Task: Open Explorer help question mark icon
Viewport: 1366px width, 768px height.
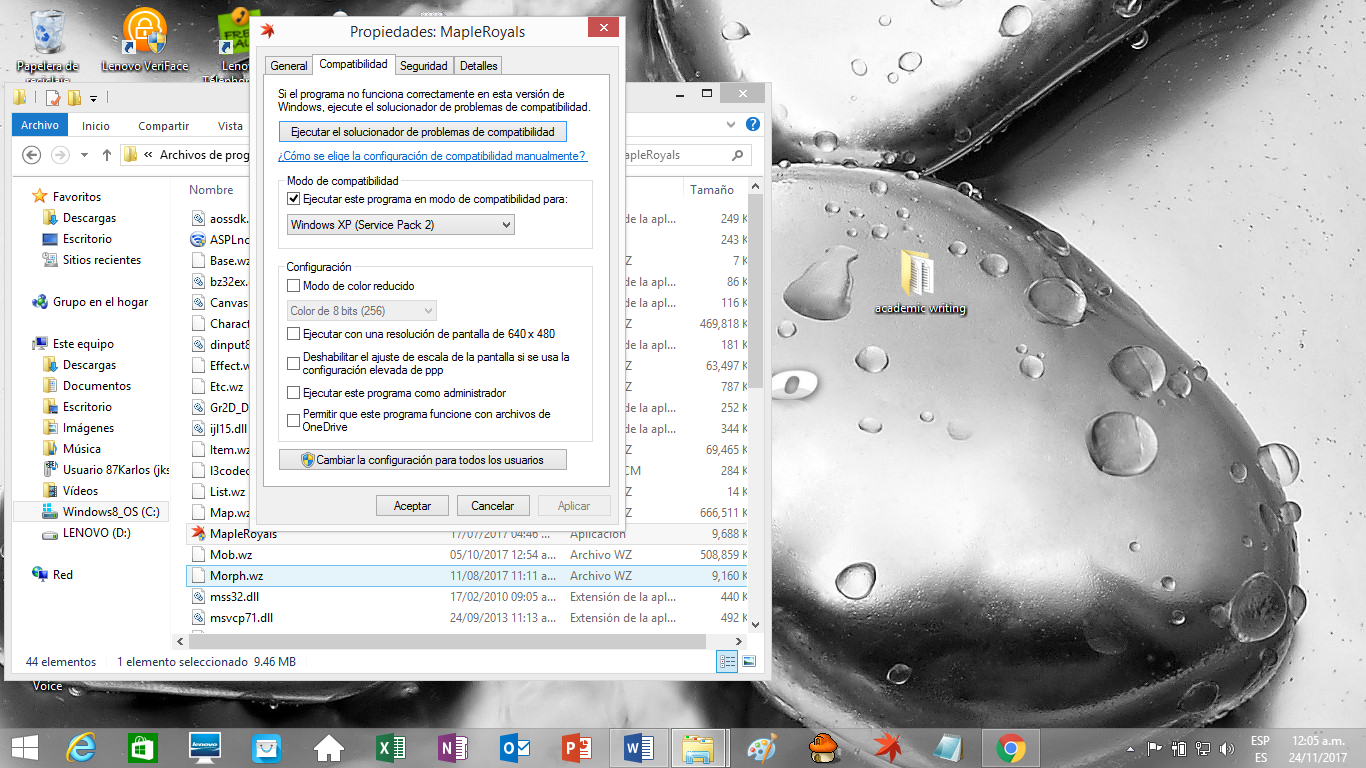Action: (753, 125)
